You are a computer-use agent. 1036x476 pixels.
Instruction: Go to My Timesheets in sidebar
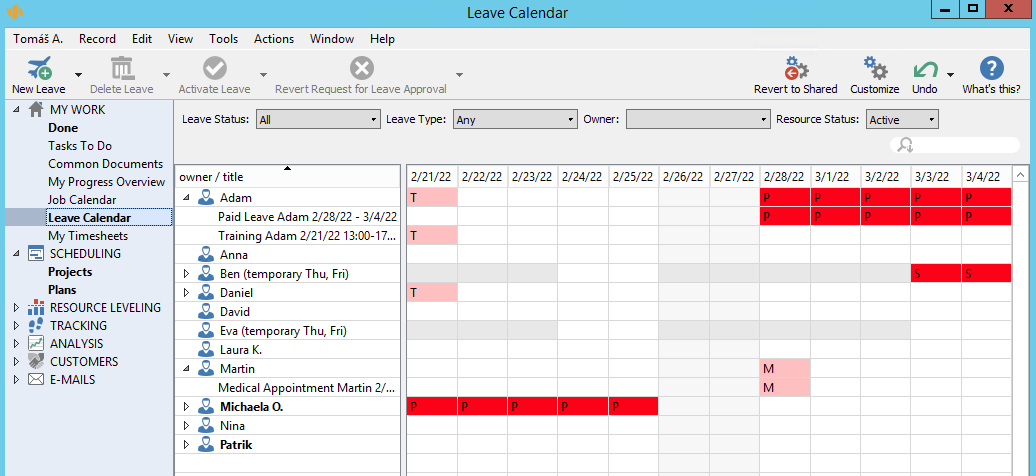click(88, 236)
